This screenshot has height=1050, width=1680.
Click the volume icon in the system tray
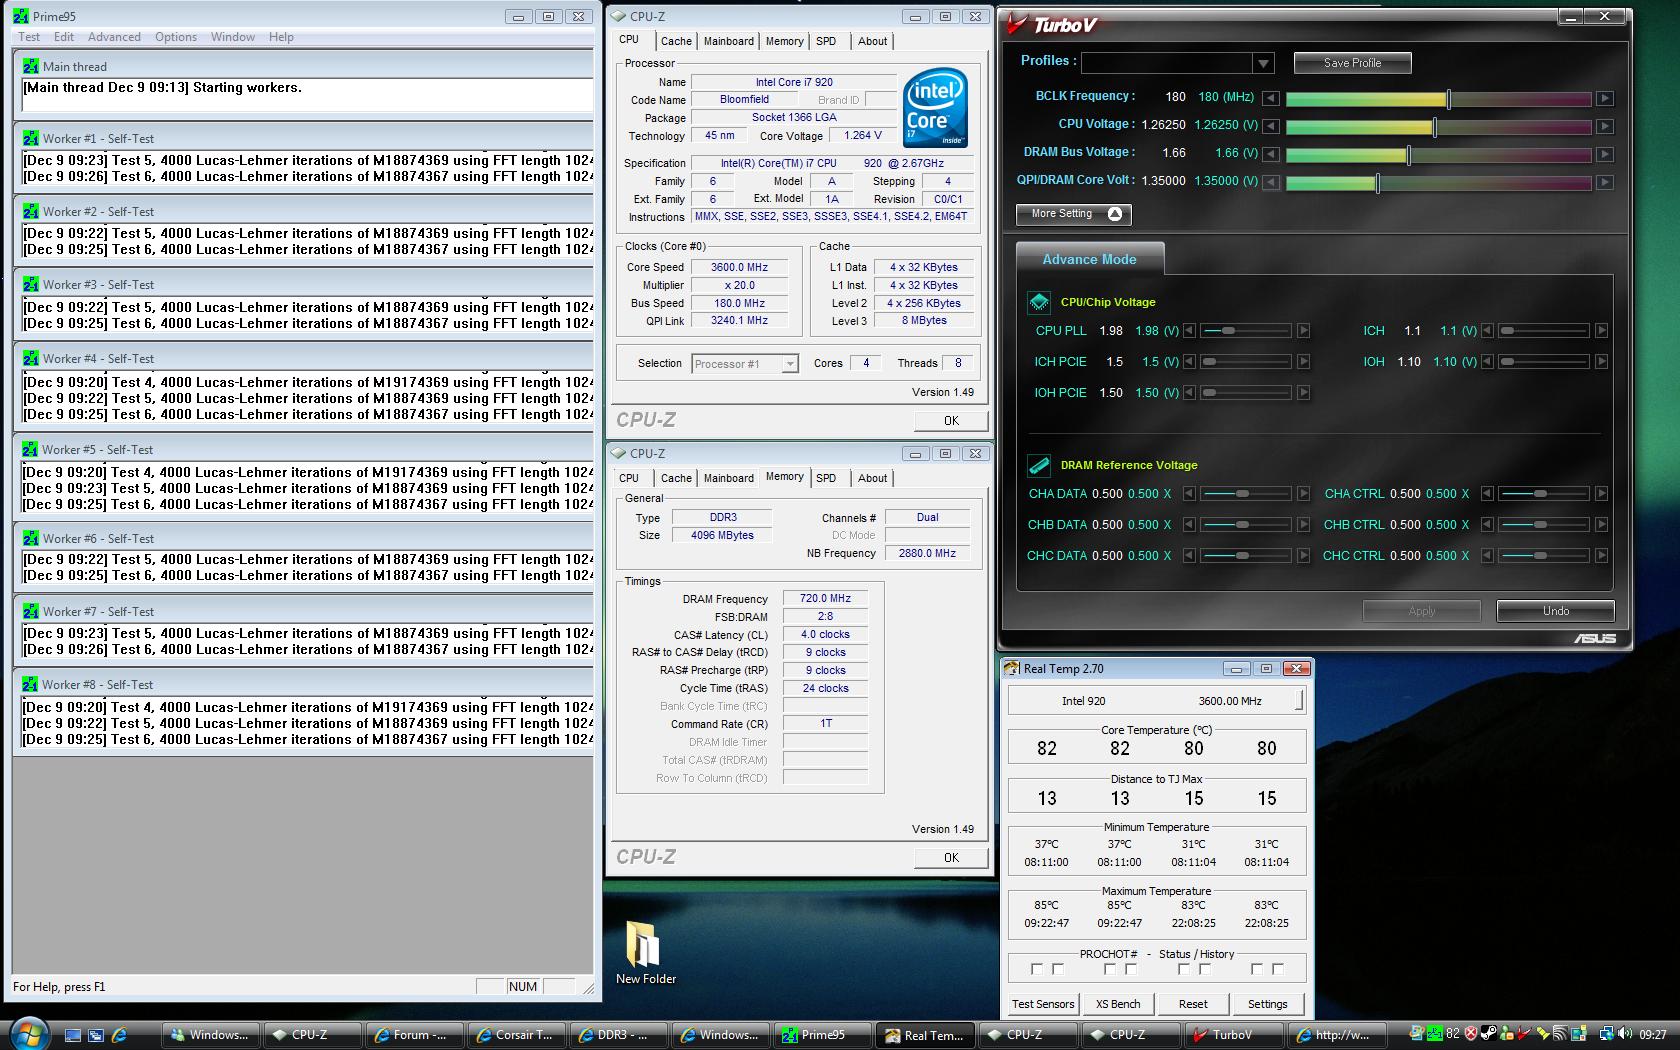1626,1034
